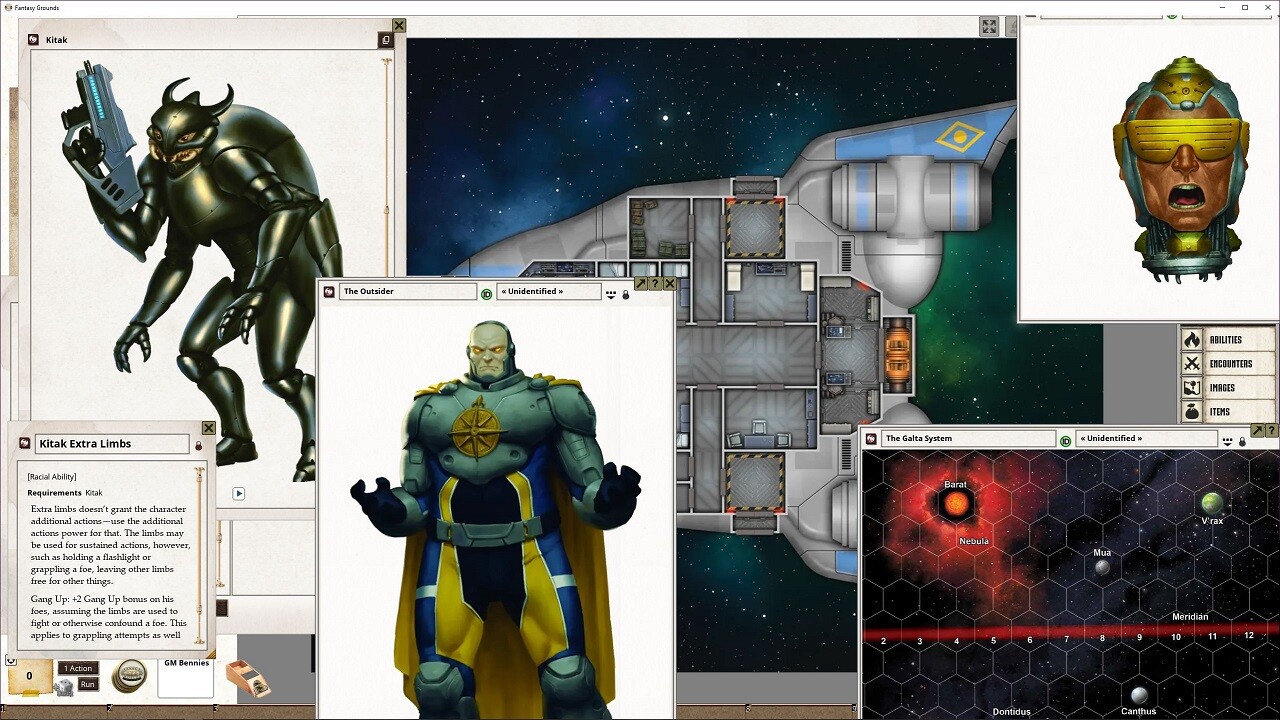Image resolution: width=1280 pixels, height=720 pixels.
Task: Open the Encounters sidebar panel
Action: [x=1227, y=364]
